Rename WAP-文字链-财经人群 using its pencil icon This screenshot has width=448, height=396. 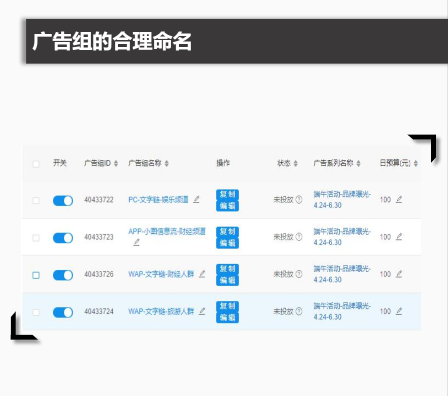(202, 274)
